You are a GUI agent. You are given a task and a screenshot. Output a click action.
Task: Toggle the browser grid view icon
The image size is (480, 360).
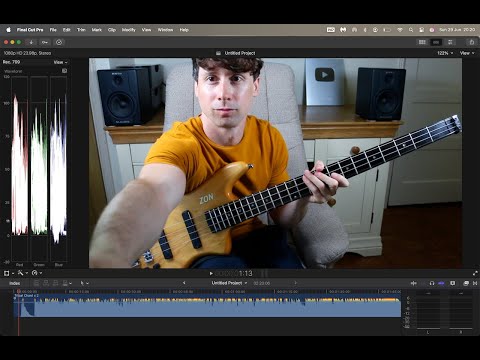(422, 42)
